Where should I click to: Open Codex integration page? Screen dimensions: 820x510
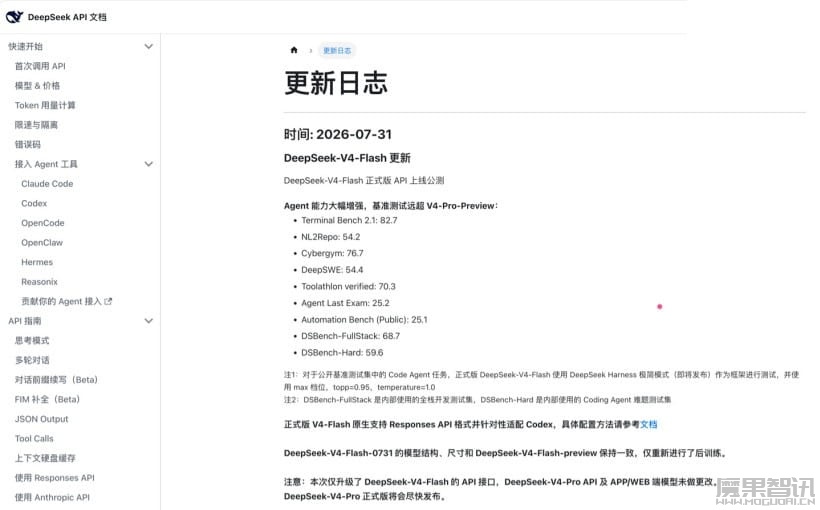click(x=34, y=203)
